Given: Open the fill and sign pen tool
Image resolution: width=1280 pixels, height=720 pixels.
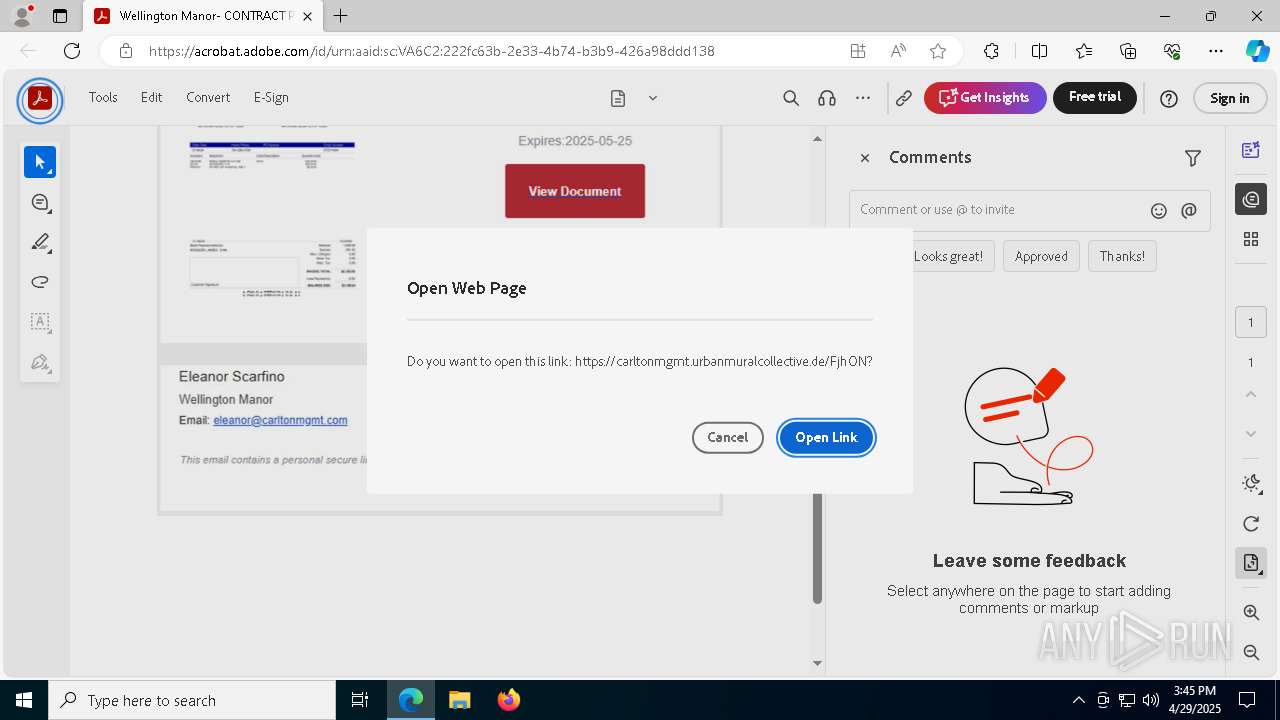Looking at the screenshot, I should tap(40, 362).
